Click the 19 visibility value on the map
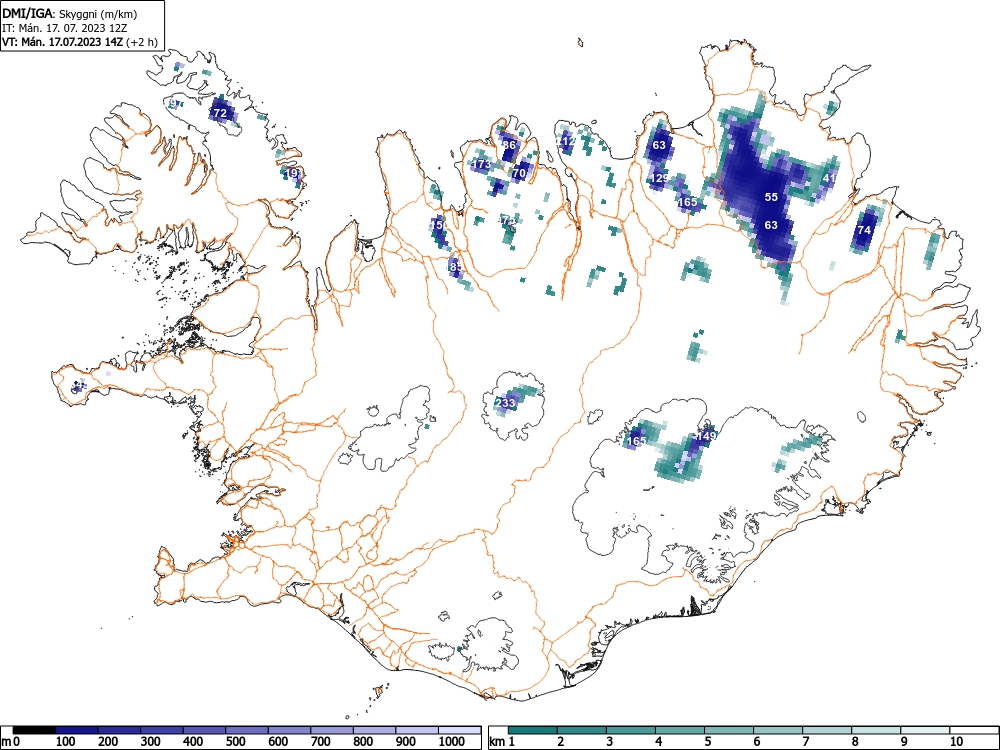1000x750 pixels. click(291, 173)
